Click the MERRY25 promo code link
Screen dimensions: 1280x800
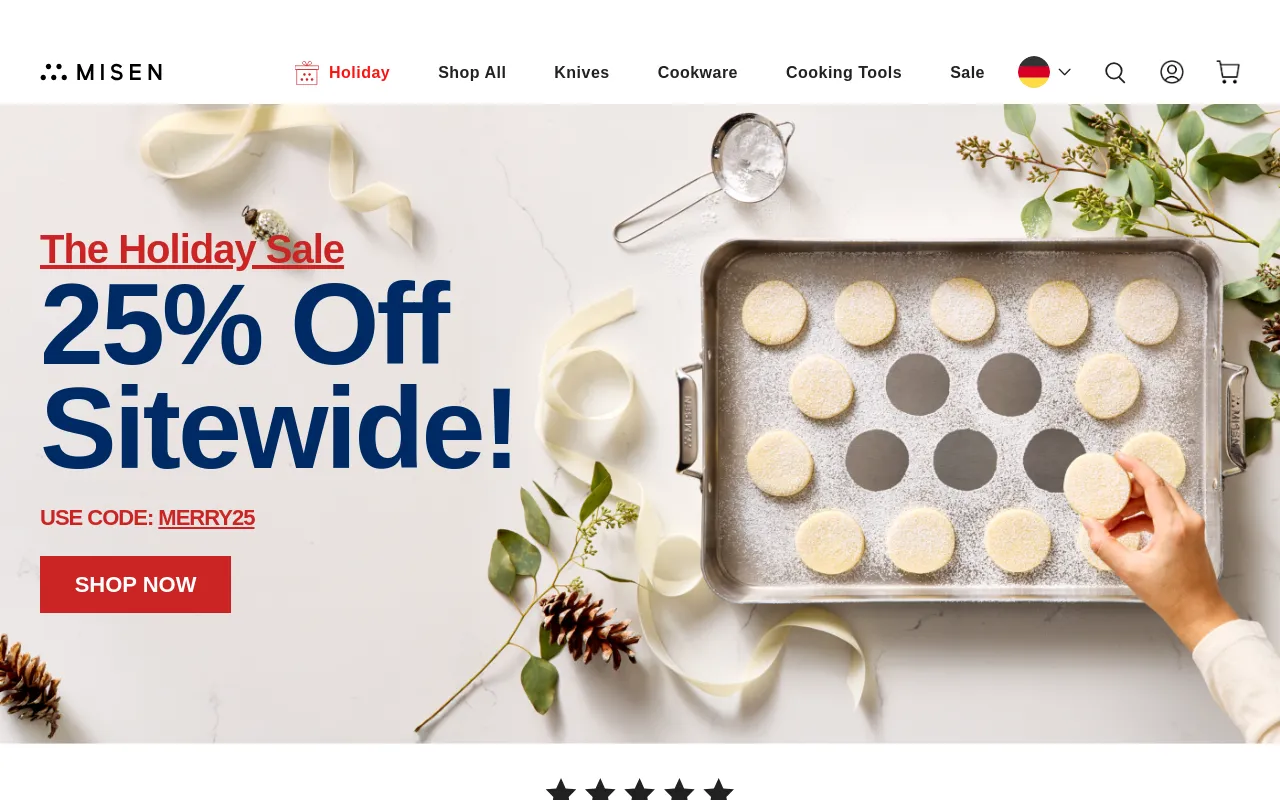click(x=206, y=518)
